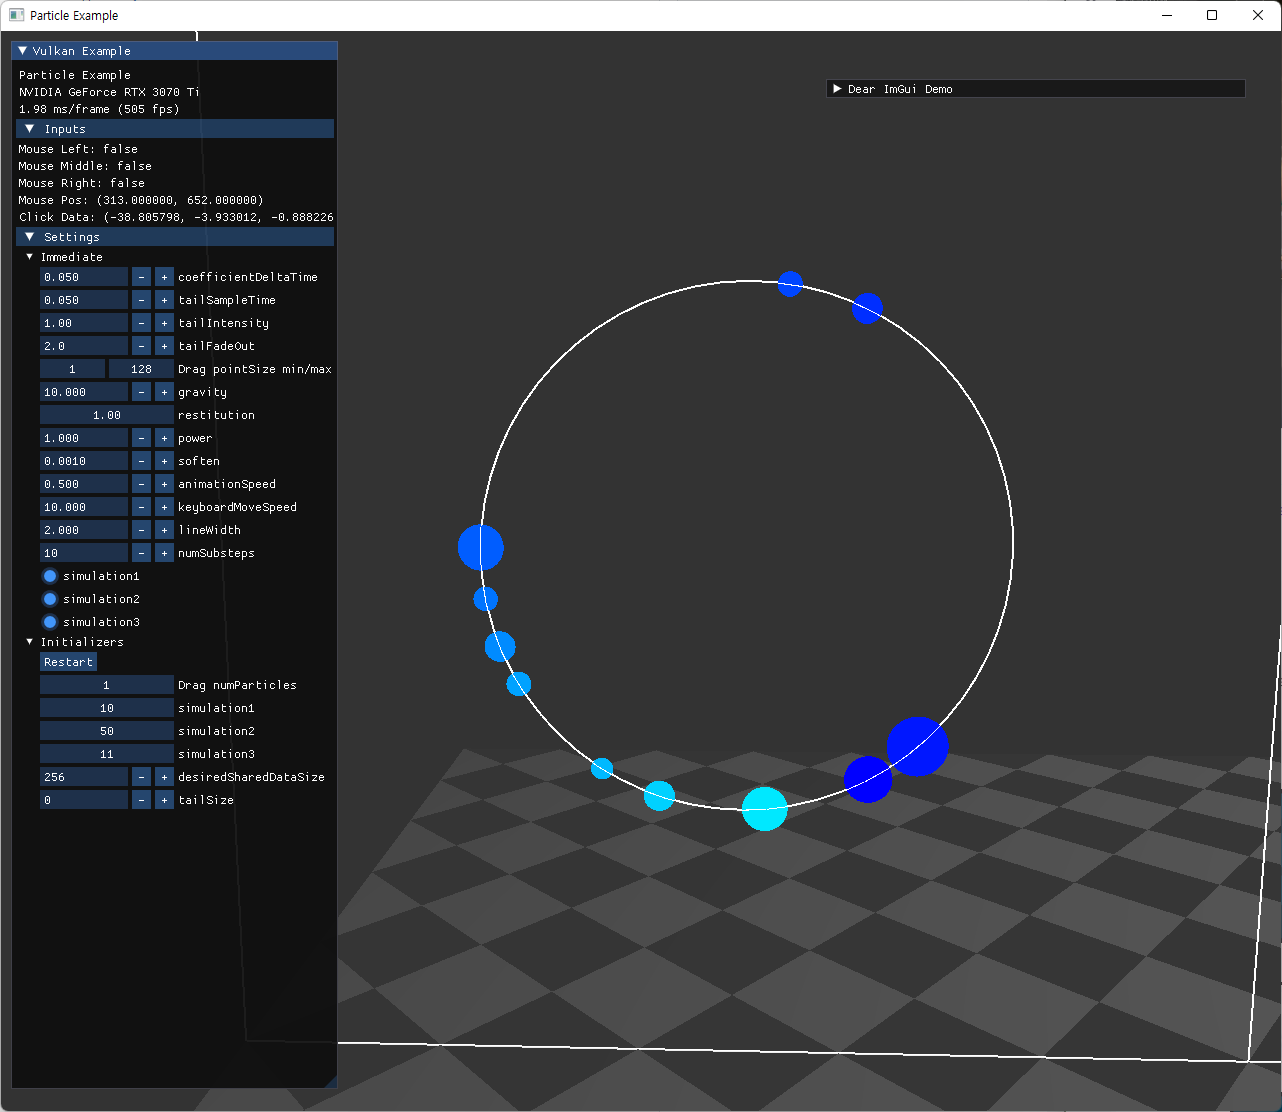Viewport: 1282px width, 1112px height.
Task: Click the Restart button
Action: click(x=68, y=662)
